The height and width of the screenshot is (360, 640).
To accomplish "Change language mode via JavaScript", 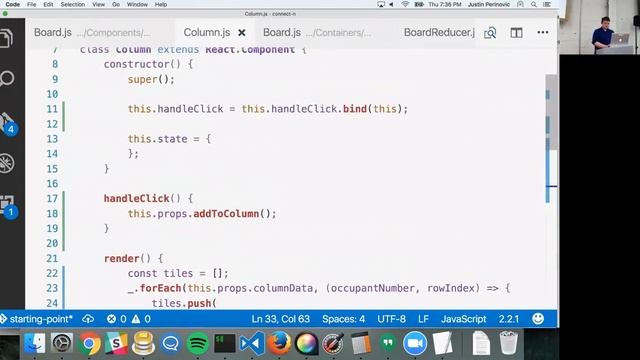I will pyautogui.click(x=463, y=319).
